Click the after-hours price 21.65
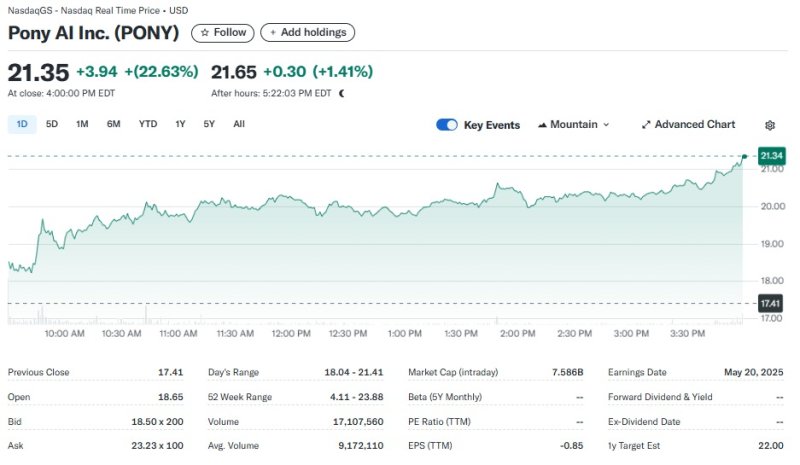This screenshot has width=800, height=465. click(x=234, y=72)
